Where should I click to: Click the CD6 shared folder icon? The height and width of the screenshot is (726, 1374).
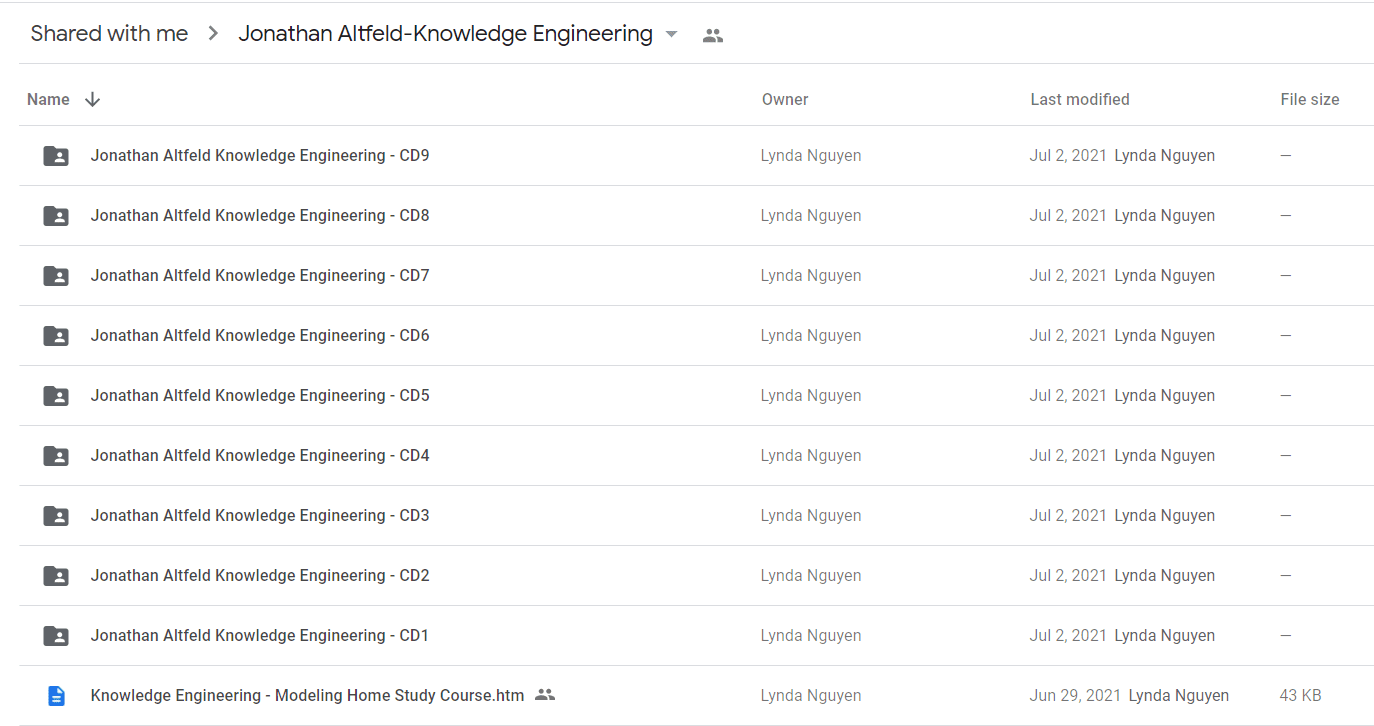click(x=56, y=336)
